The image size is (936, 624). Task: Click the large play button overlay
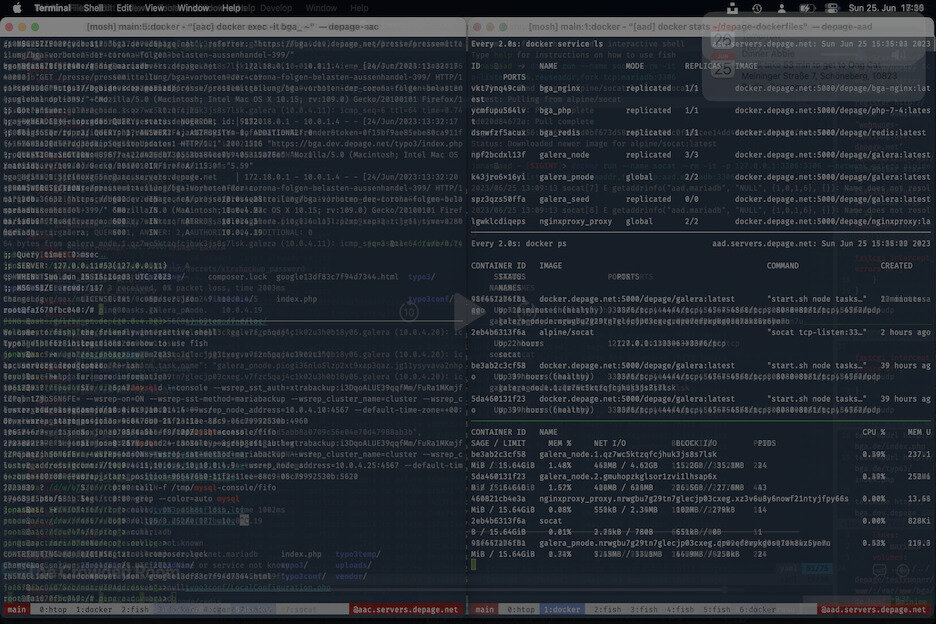point(468,312)
